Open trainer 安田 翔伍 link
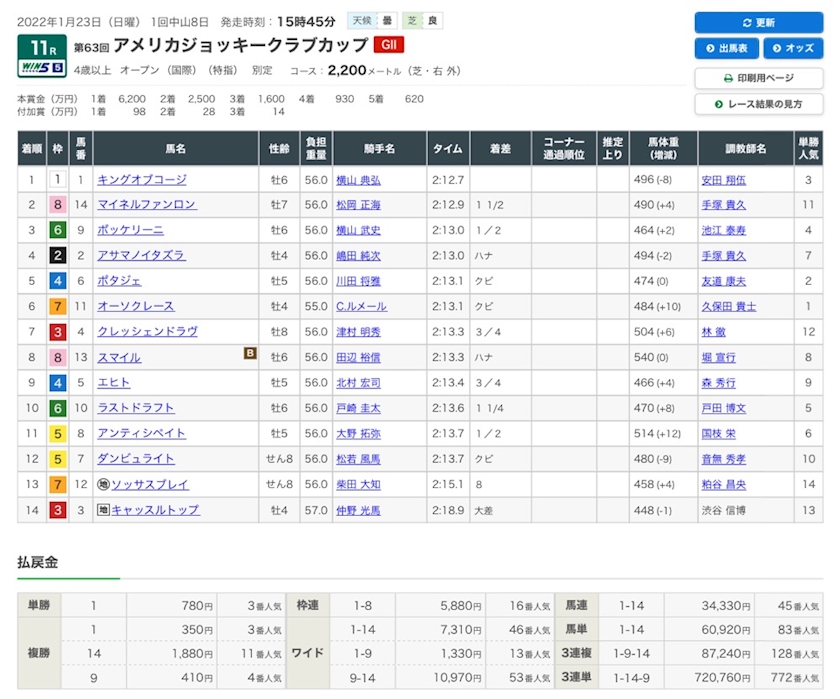The width and height of the screenshot is (840, 699). (x=724, y=180)
